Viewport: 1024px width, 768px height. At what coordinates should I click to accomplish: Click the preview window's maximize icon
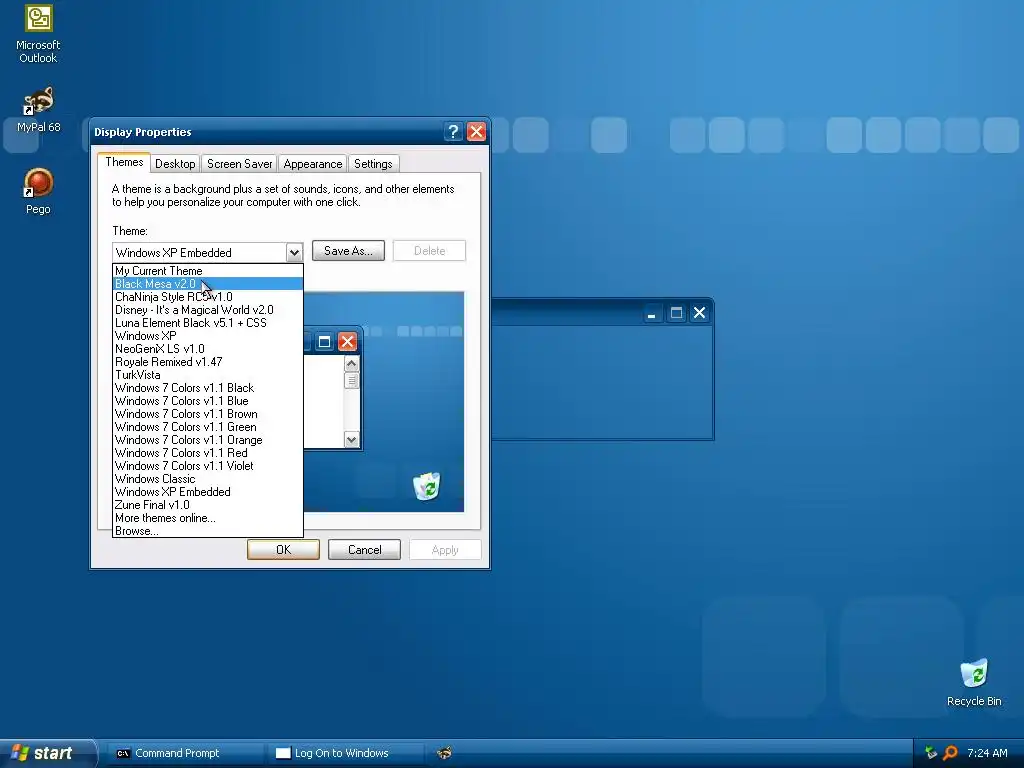(324, 342)
